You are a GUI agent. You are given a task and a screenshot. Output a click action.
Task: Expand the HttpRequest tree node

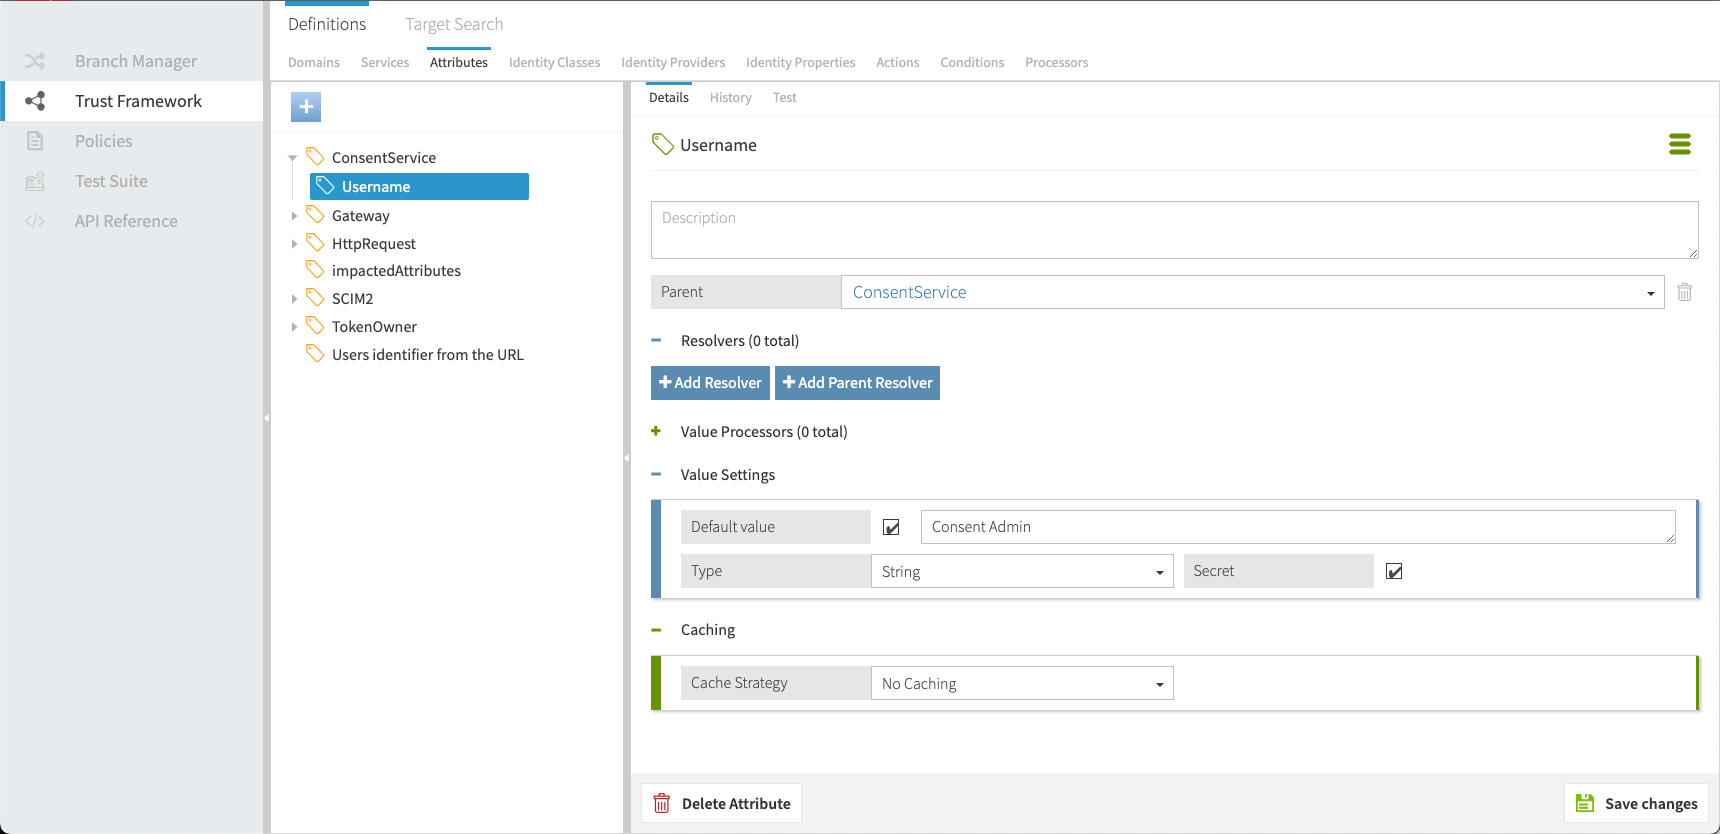tap(294, 244)
